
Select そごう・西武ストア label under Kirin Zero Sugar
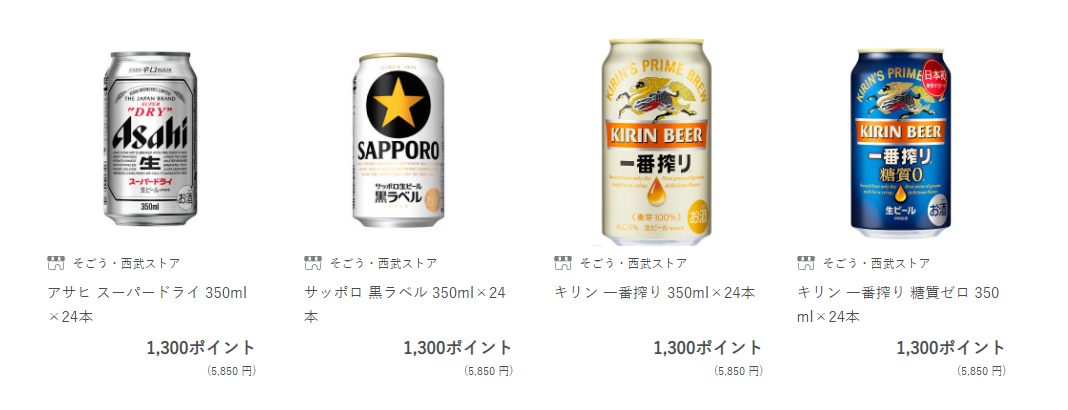coord(876,264)
